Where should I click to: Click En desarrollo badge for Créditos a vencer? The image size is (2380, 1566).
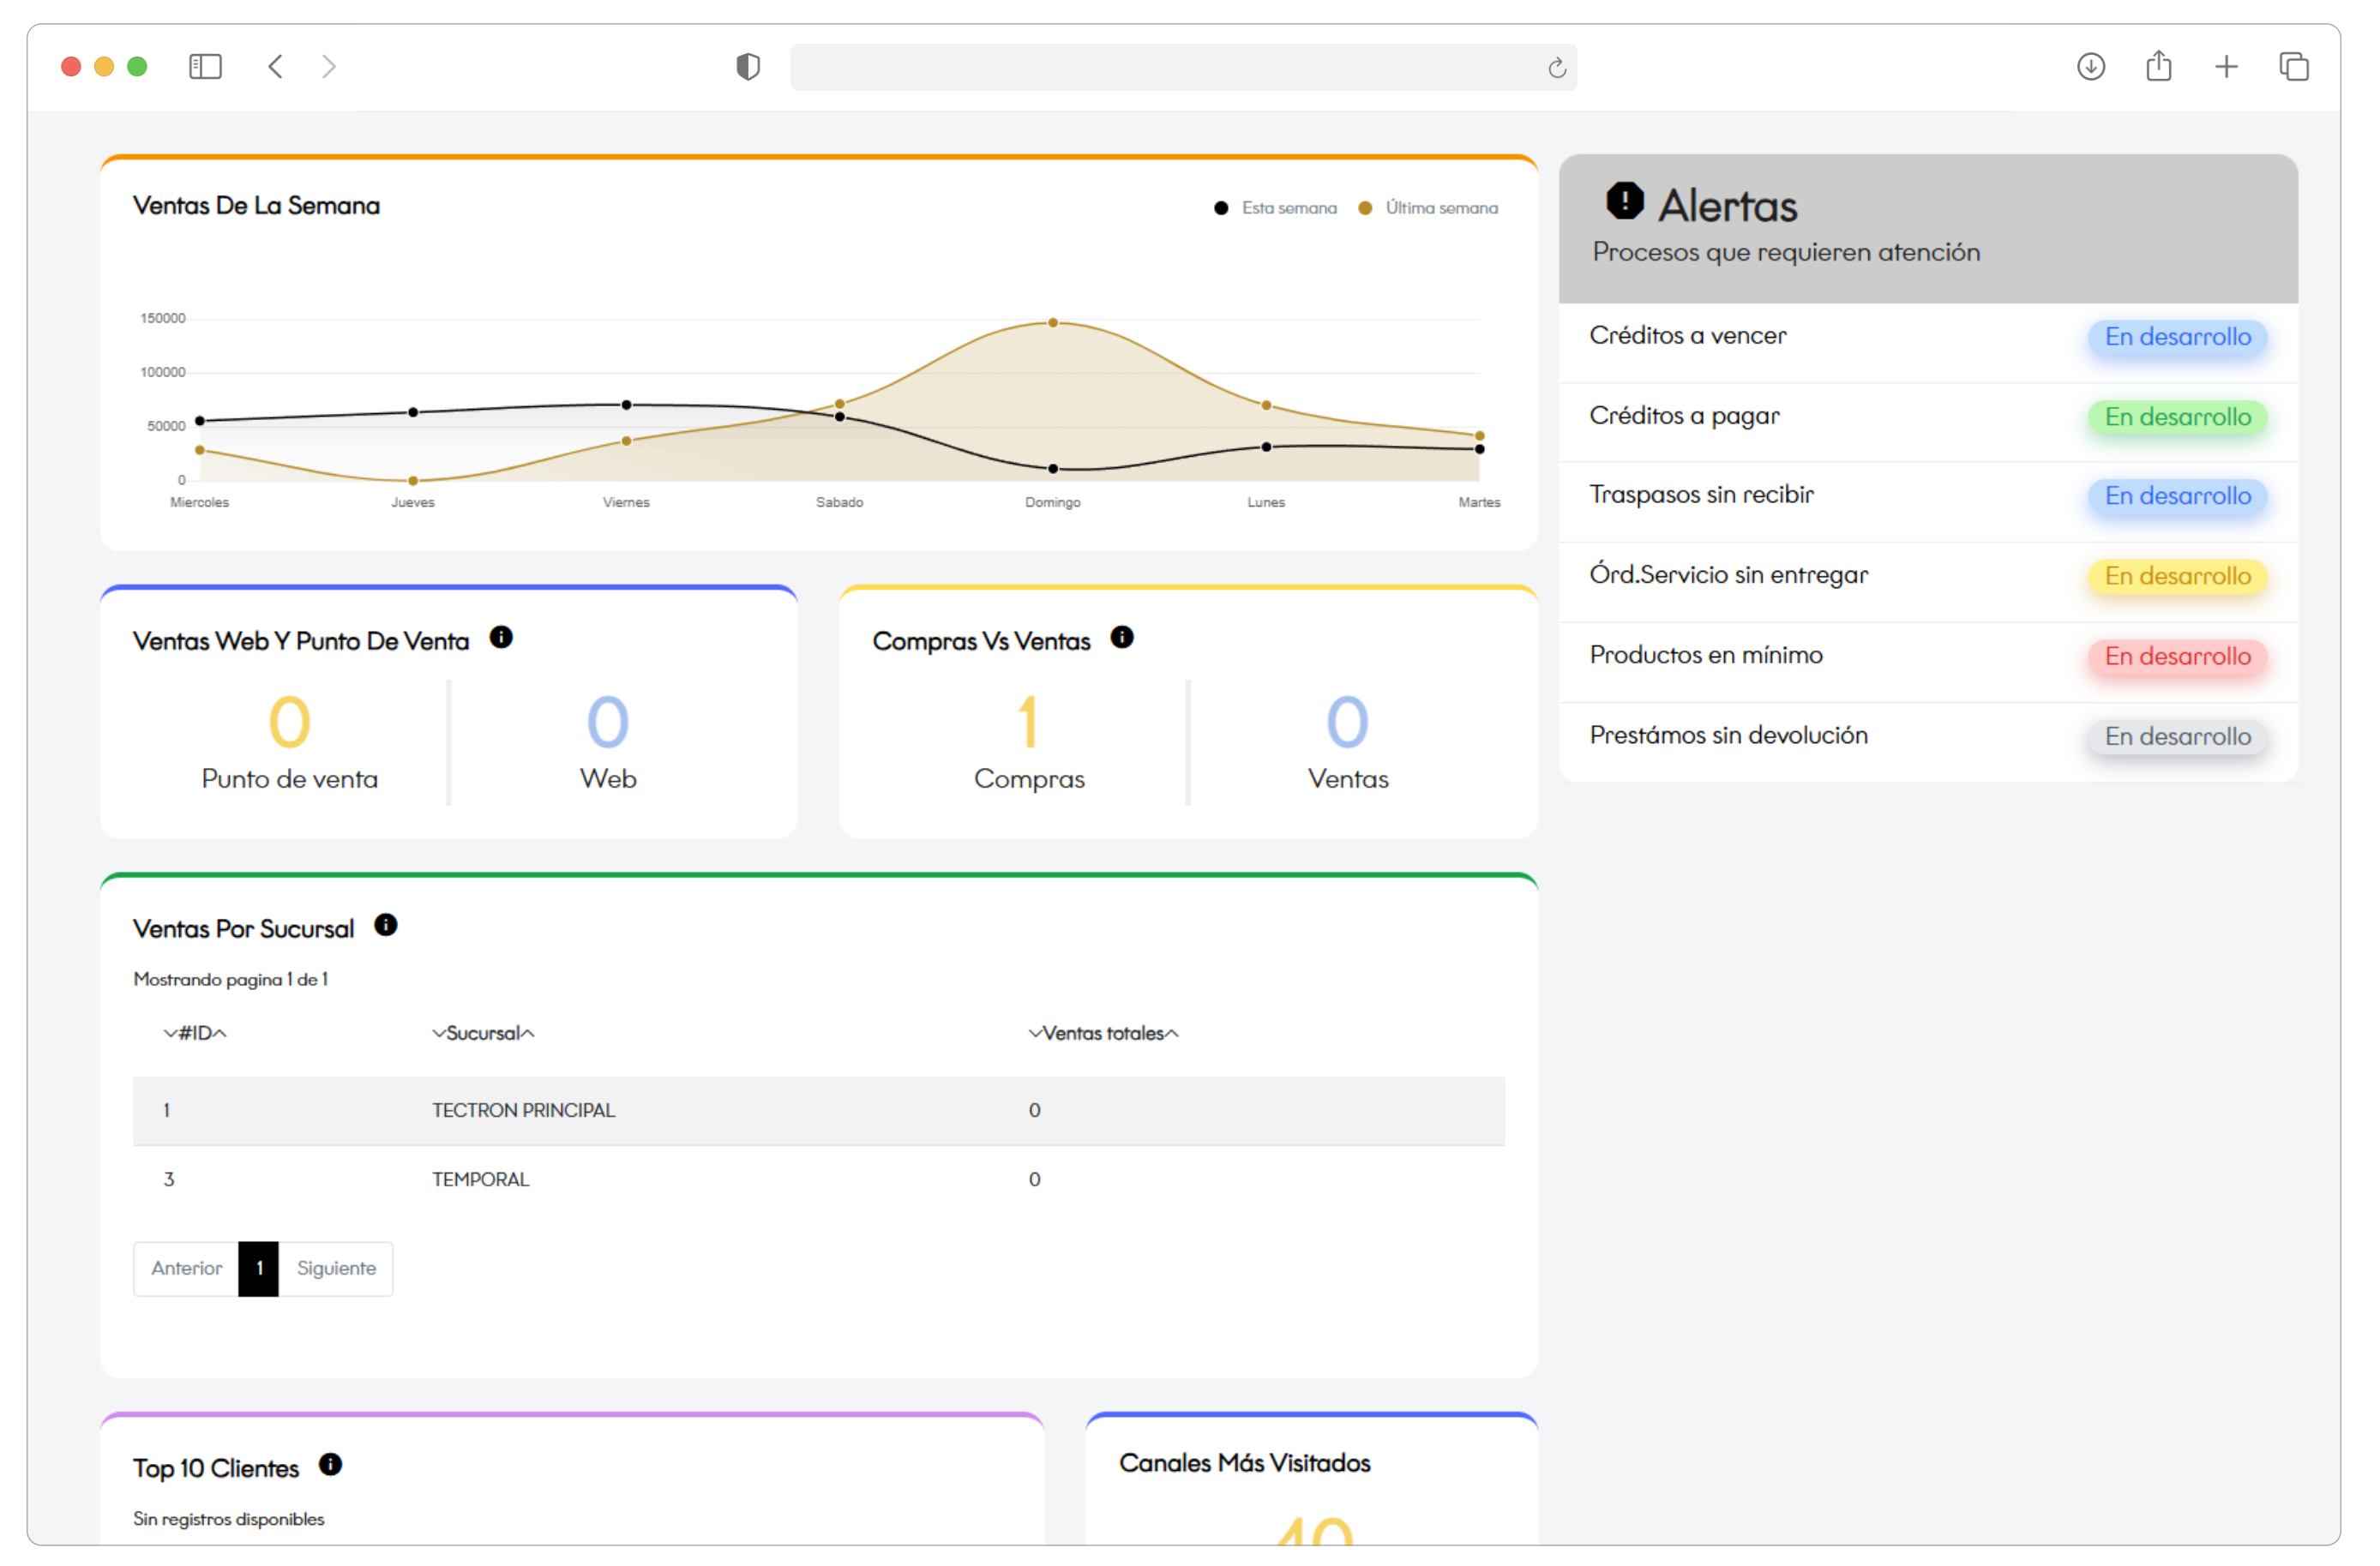tap(2178, 337)
